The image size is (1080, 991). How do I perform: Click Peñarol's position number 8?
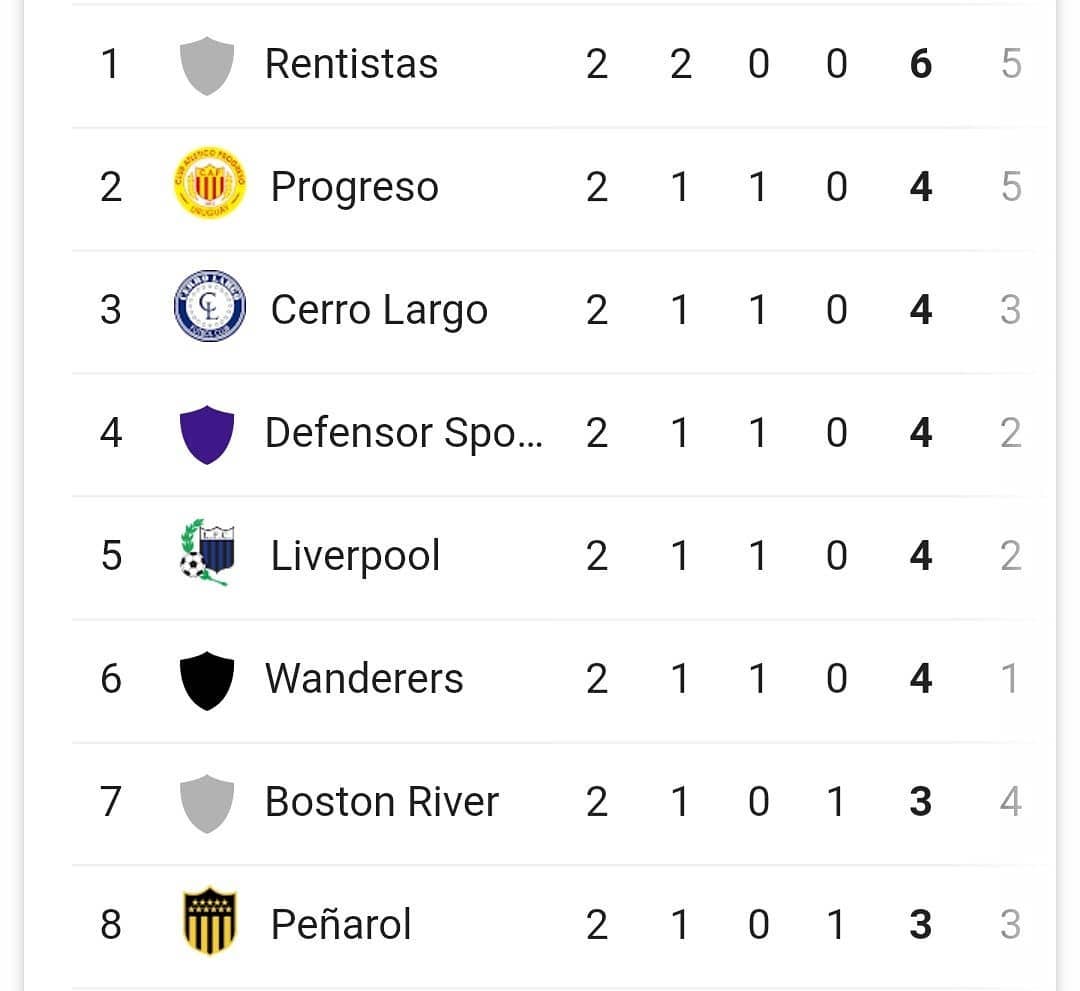tap(111, 924)
